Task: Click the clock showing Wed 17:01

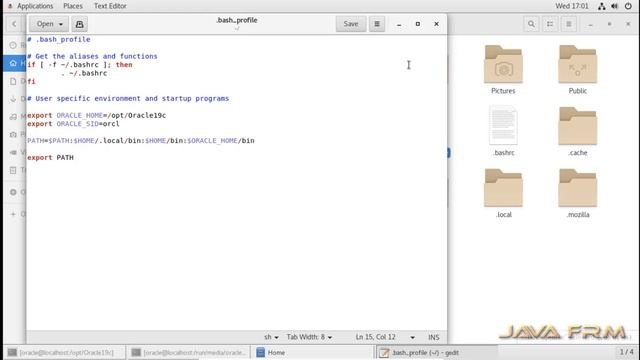Action: pyautogui.click(x=572, y=6)
